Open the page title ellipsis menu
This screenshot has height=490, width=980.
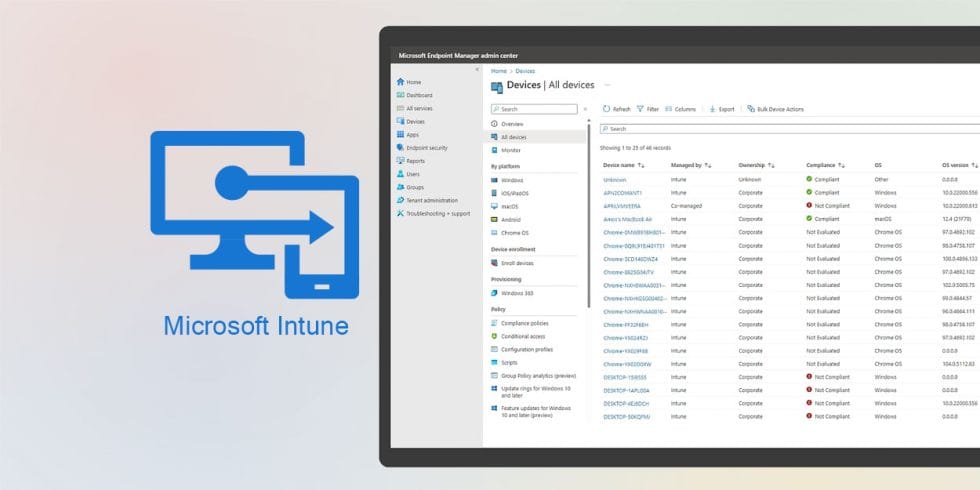click(607, 84)
